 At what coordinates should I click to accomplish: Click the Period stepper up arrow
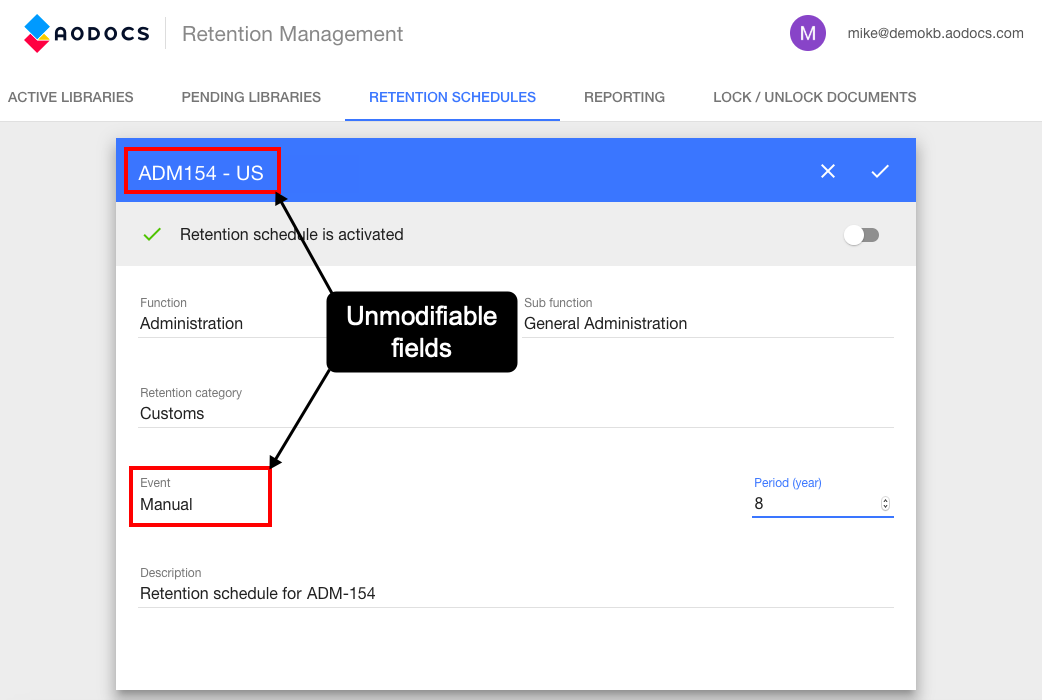[884, 499]
